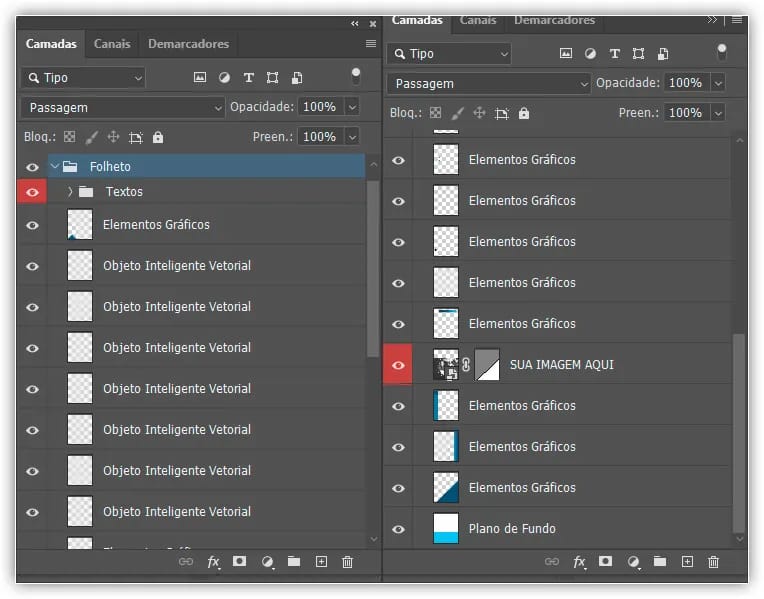Click create new group folder icon in the right panel
Viewport: 764px width, 599px height.
(660, 562)
